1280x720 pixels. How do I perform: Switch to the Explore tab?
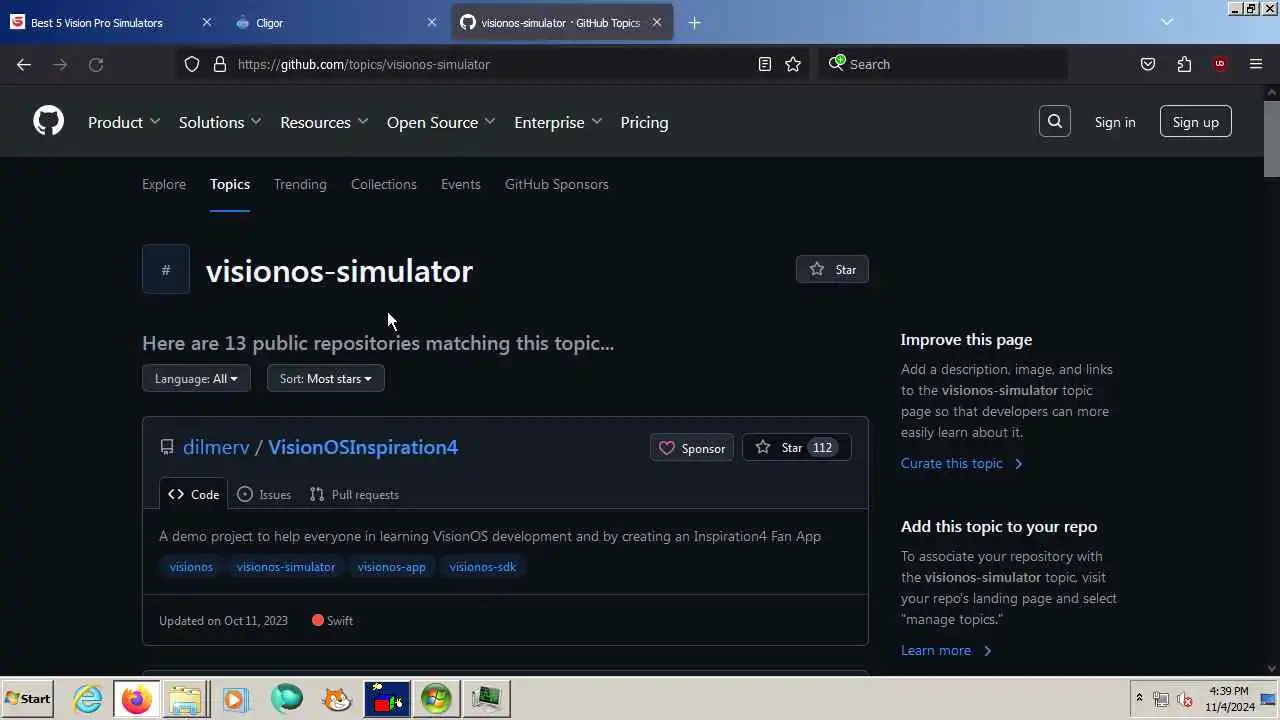coord(164,184)
